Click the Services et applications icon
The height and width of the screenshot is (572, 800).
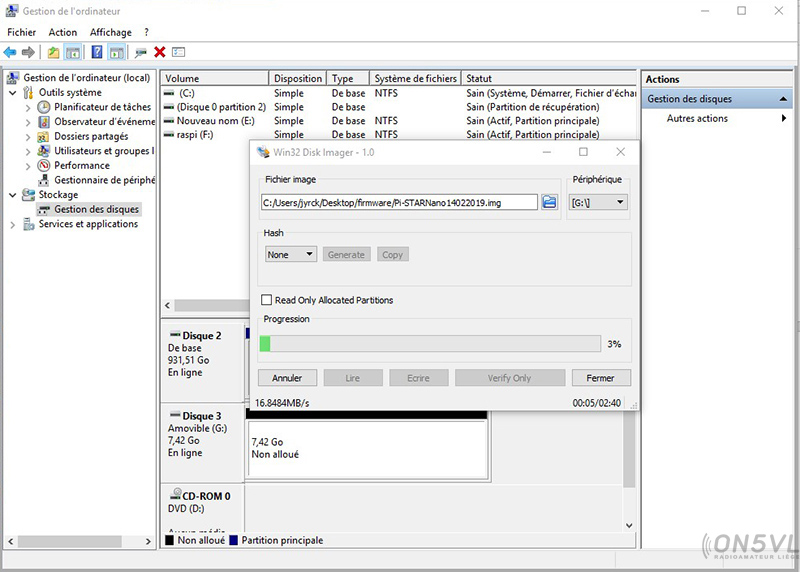(29, 224)
